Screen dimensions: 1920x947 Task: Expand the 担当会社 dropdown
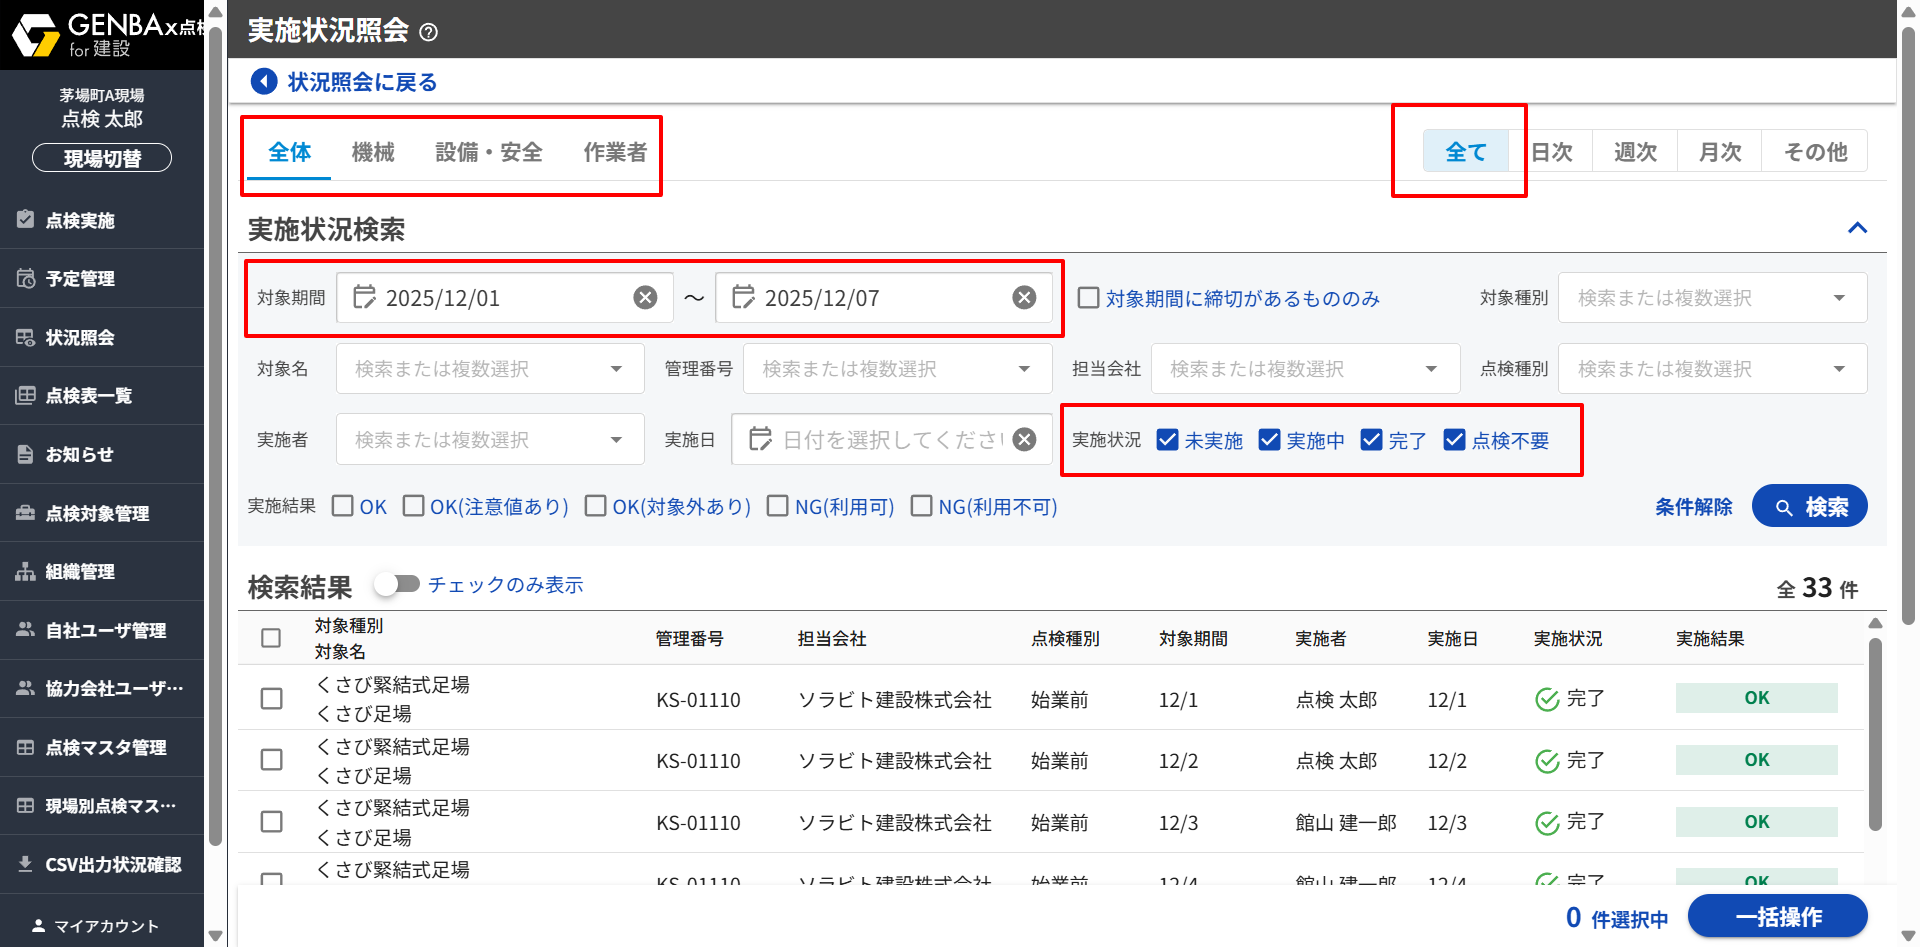(1305, 369)
